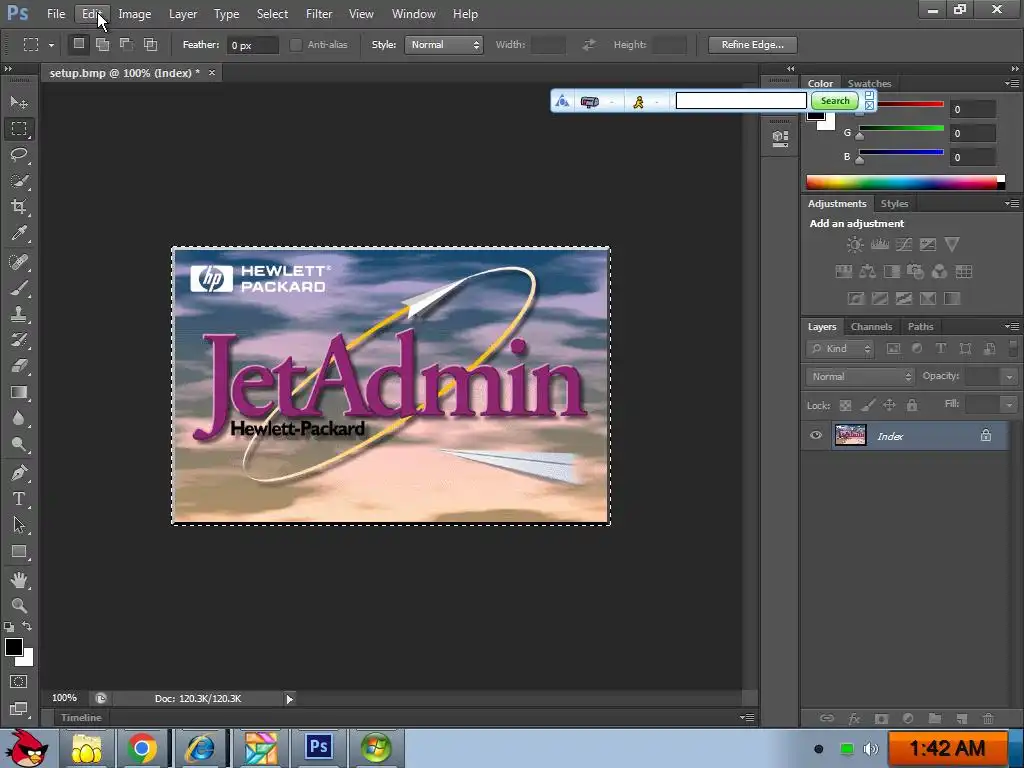Toggle Lock transparent pixels
Image resolution: width=1024 pixels, height=768 pixels.
(845, 406)
